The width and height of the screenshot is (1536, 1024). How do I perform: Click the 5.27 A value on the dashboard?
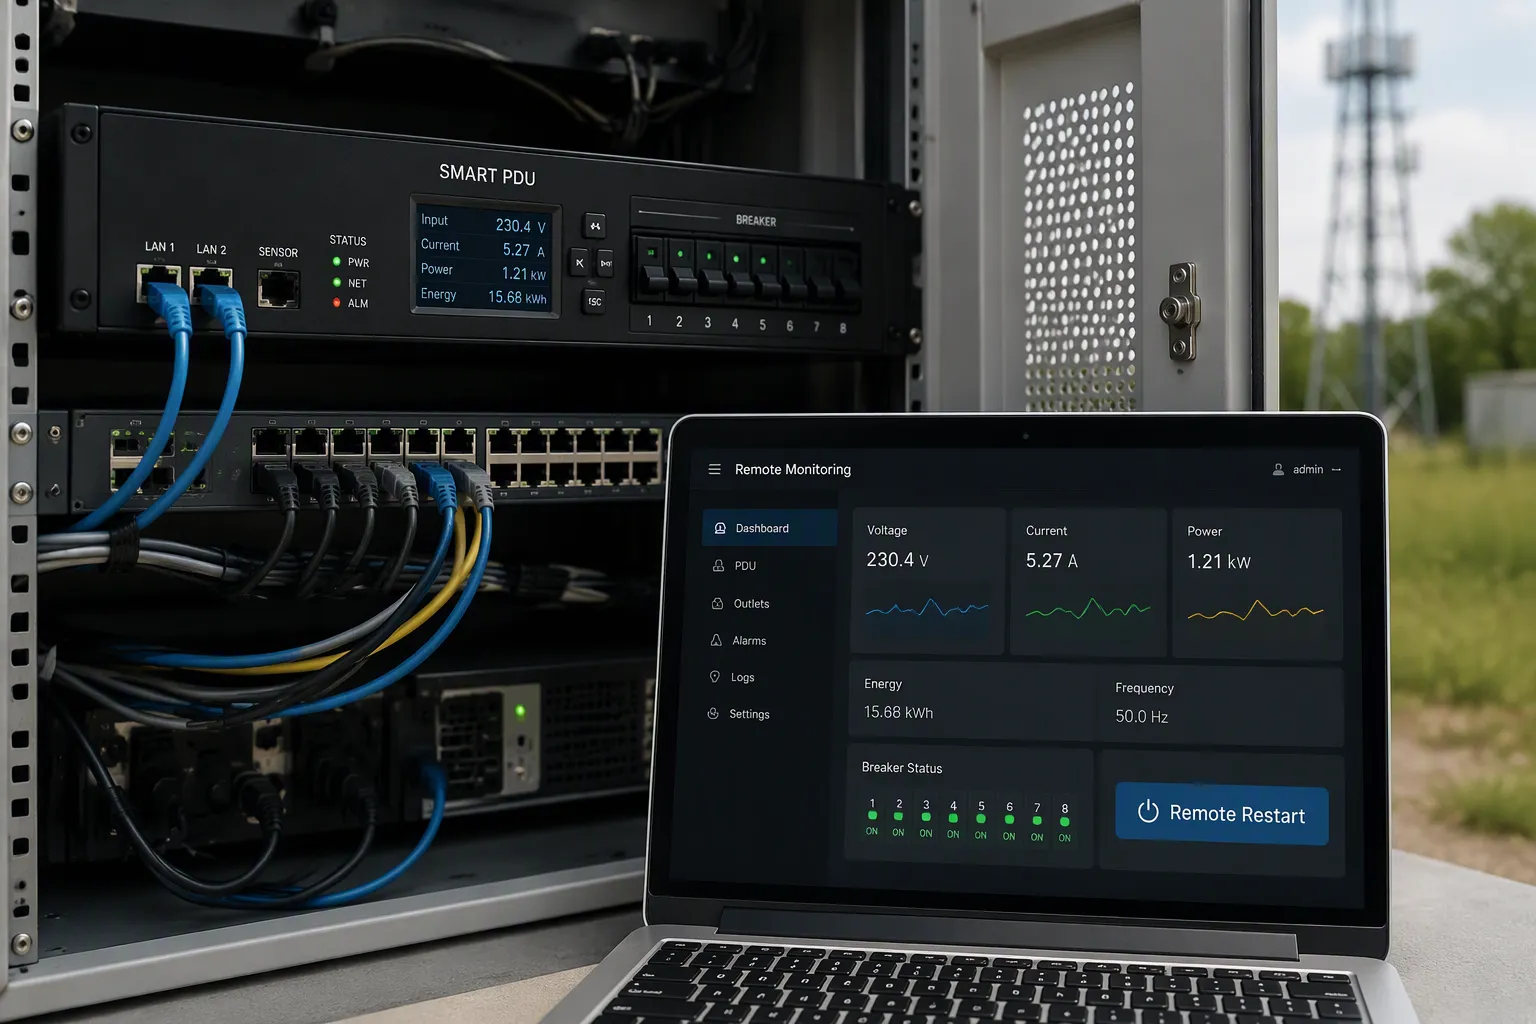click(1051, 561)
